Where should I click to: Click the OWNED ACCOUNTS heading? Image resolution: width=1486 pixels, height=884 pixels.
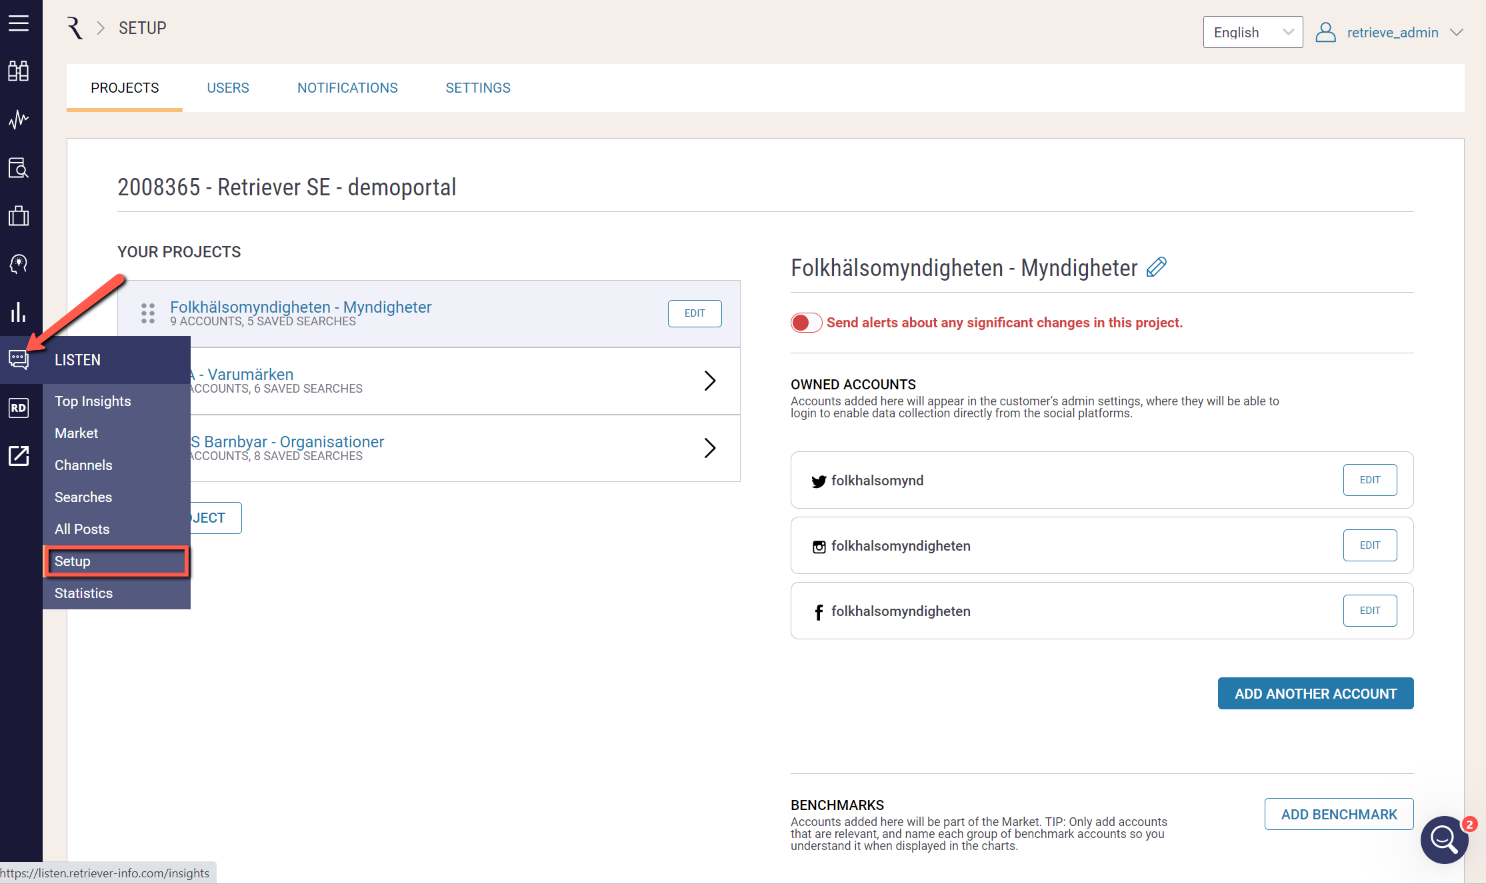853,384
